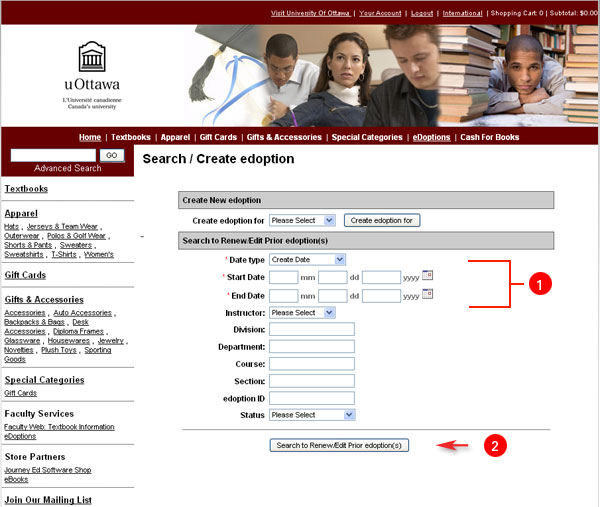Click the Journey Ed Software Shop link
Screen dimensions: 600x507
tap(47, 470)
